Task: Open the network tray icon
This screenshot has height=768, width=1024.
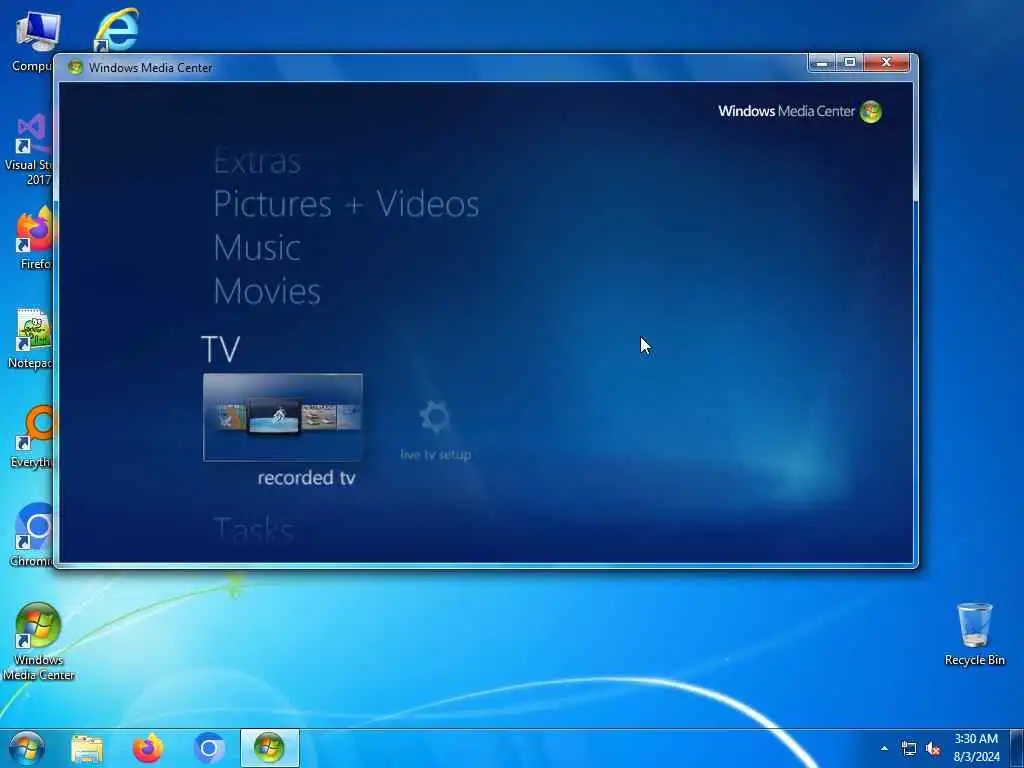Action: (908, 748)
